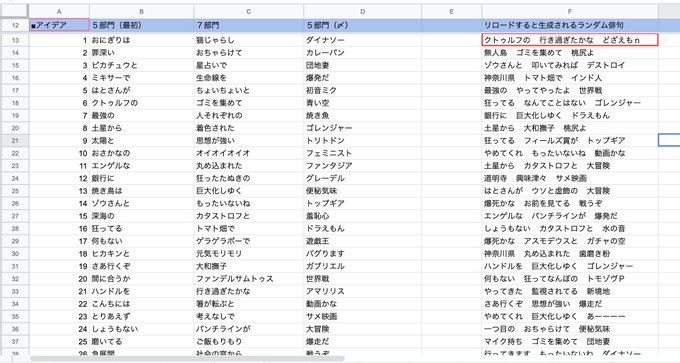The image size is (680, 363).
Task: Select the '考えなしで' cell
Action: coord(248,317)
